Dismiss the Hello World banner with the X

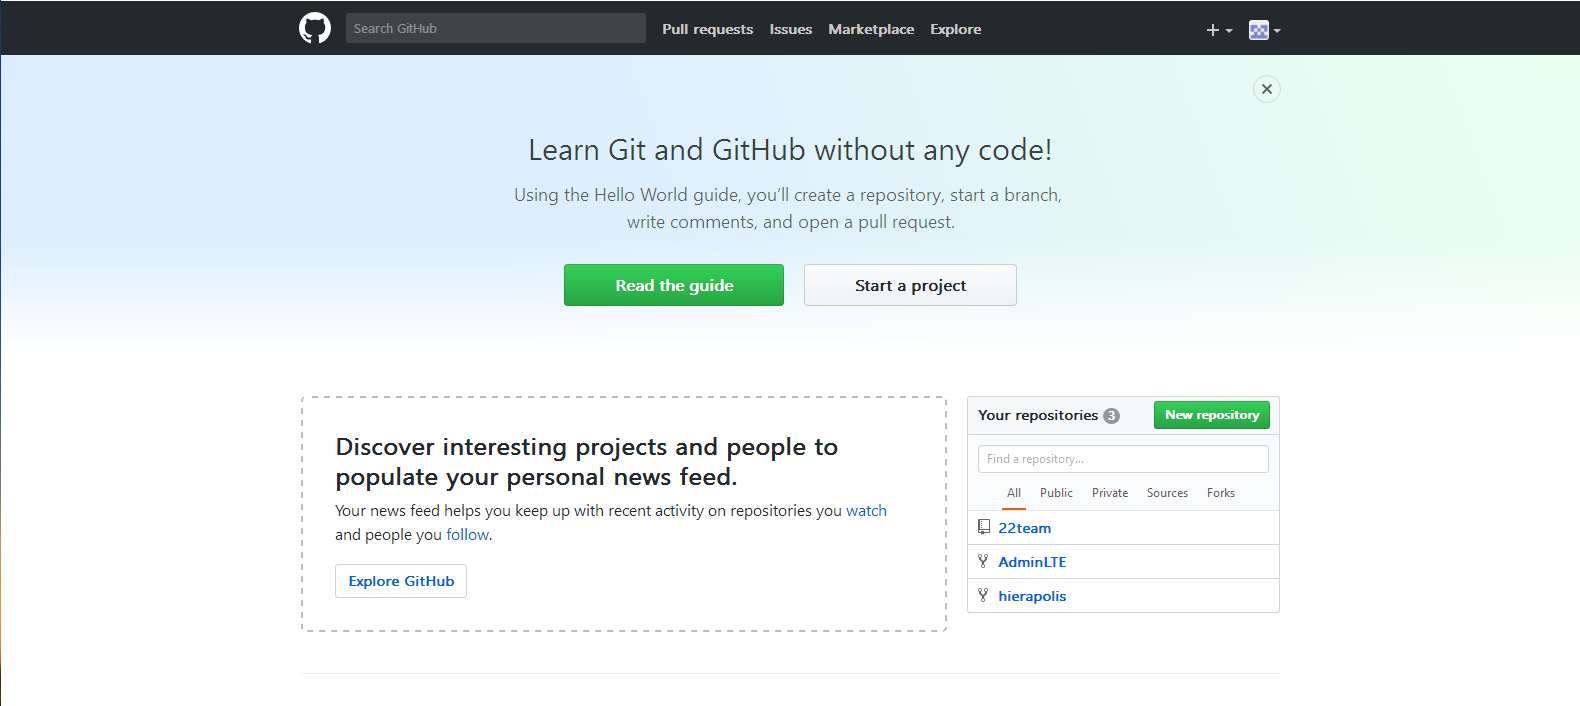click(1267, 89)
